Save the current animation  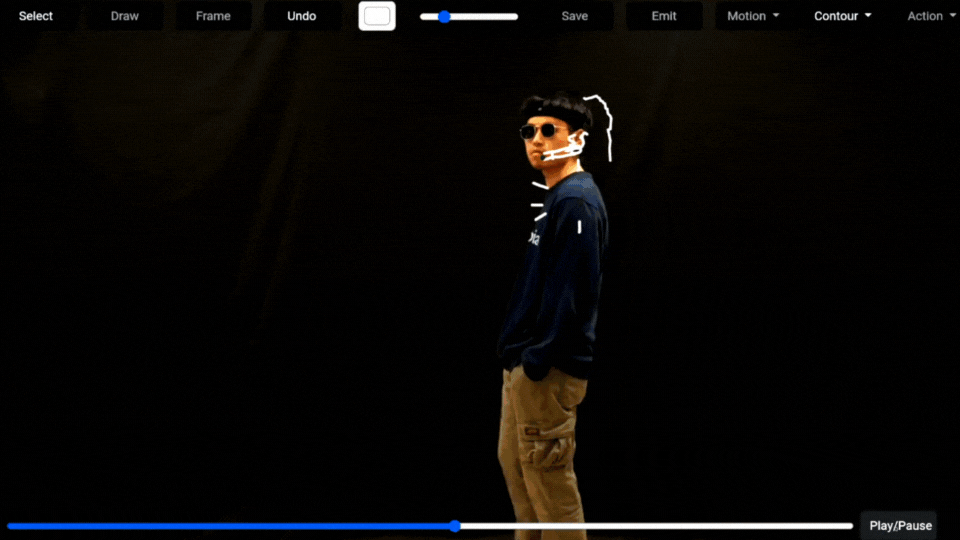click(x=575, y=16)
